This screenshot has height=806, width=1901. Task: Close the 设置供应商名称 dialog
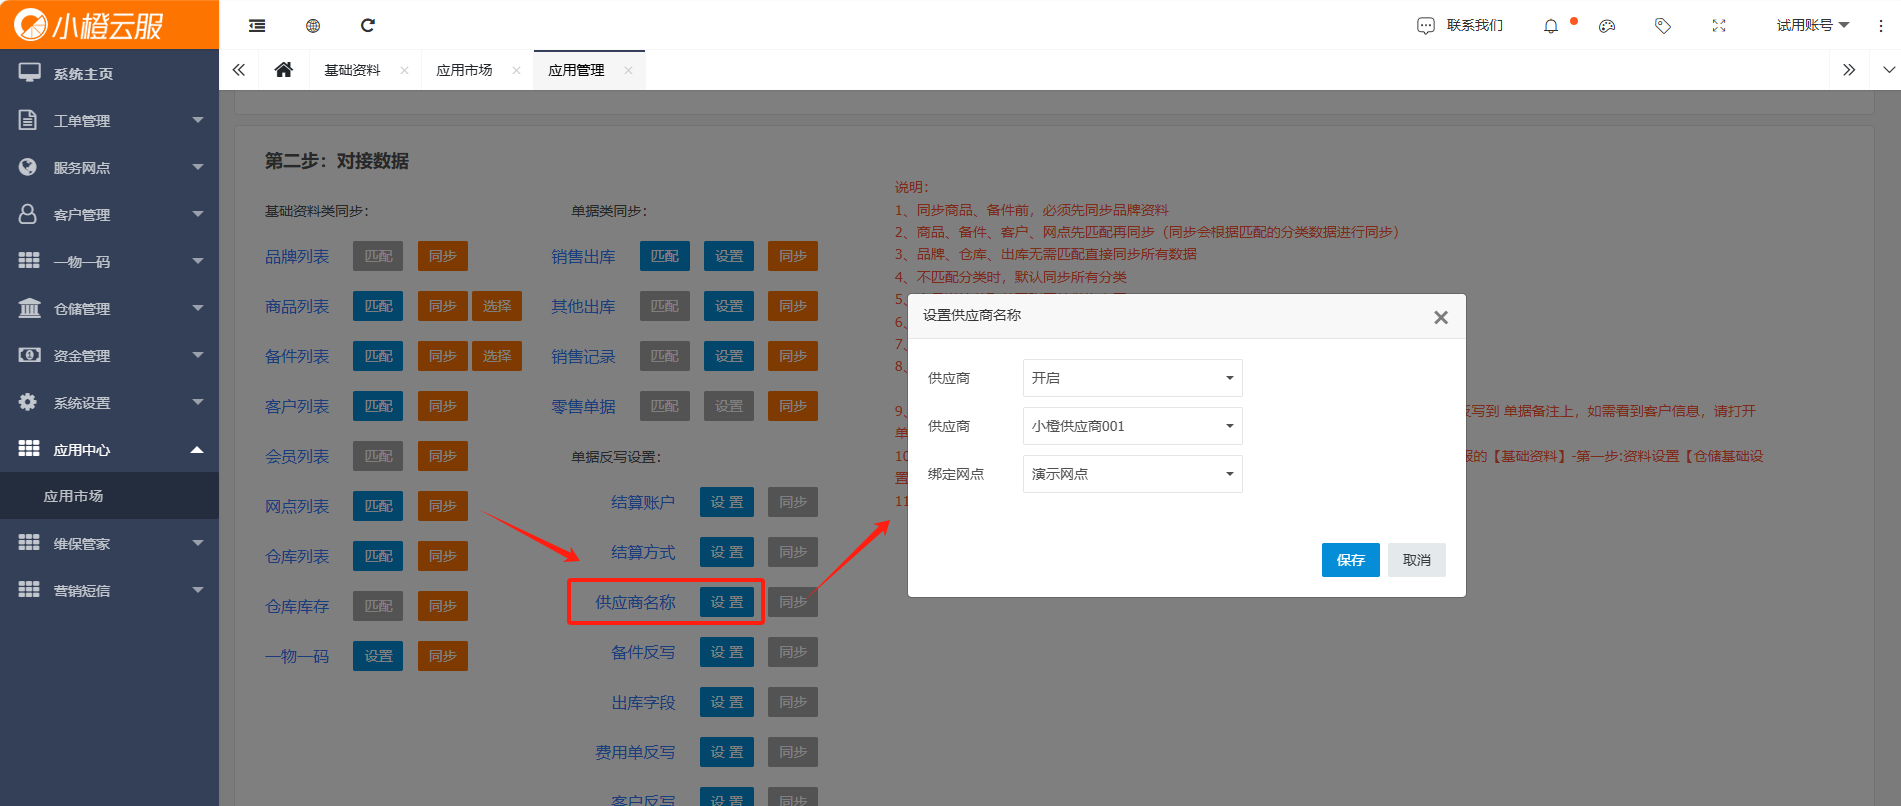(1441, 317)
